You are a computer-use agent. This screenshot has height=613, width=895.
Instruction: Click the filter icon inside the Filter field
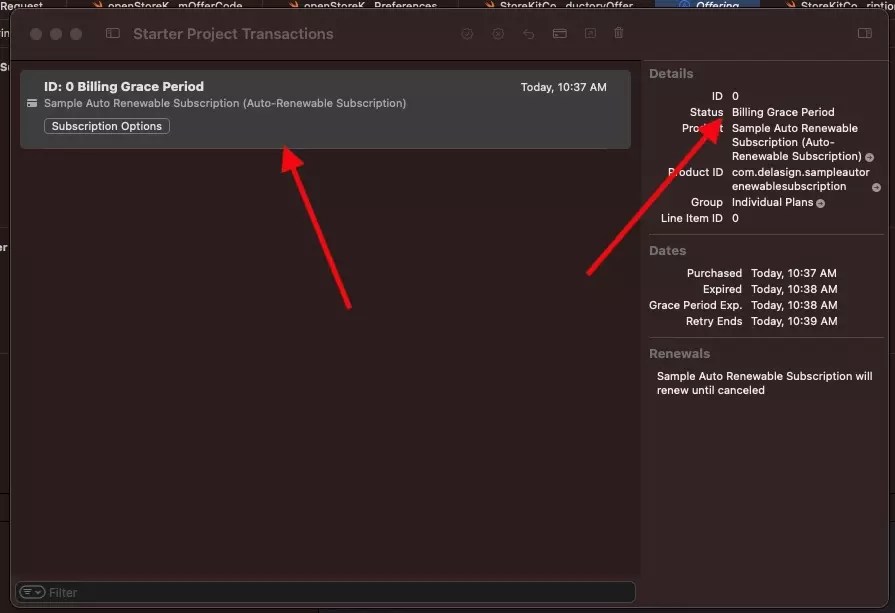31,592
